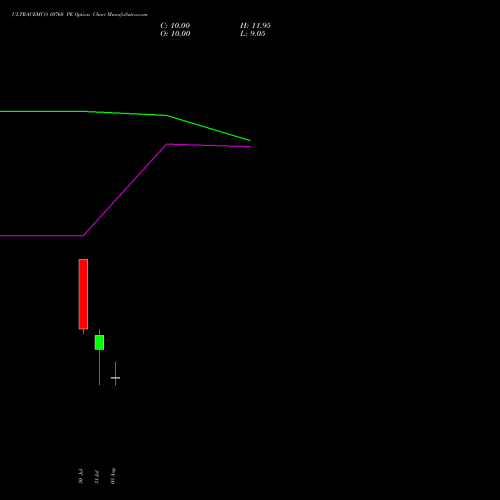Click the low value L: 9.05
500x500 pixels.
[253, 34]
